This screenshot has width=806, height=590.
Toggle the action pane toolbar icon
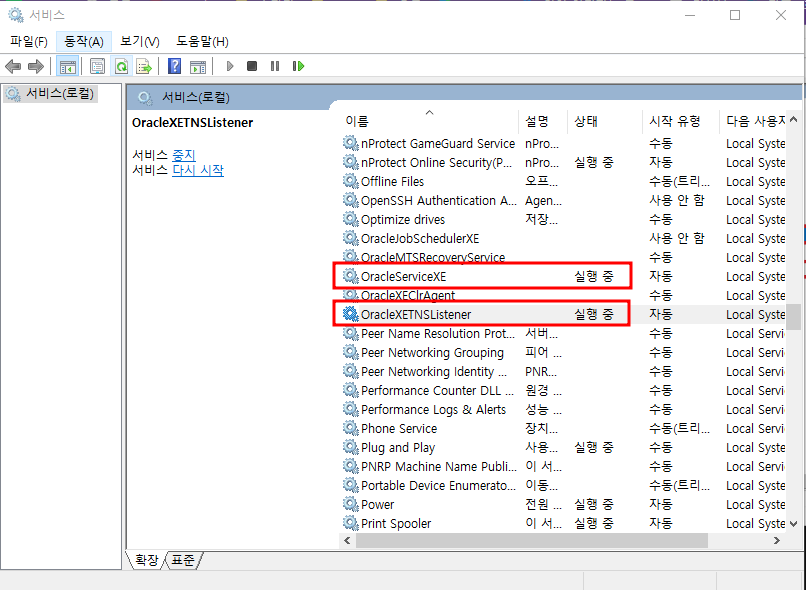198,66
